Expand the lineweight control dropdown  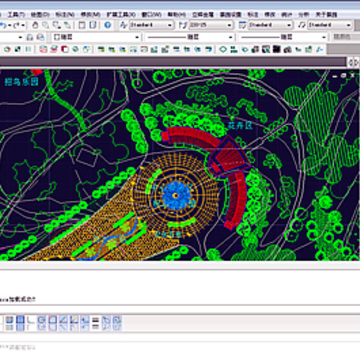click(x=324, y=37)
